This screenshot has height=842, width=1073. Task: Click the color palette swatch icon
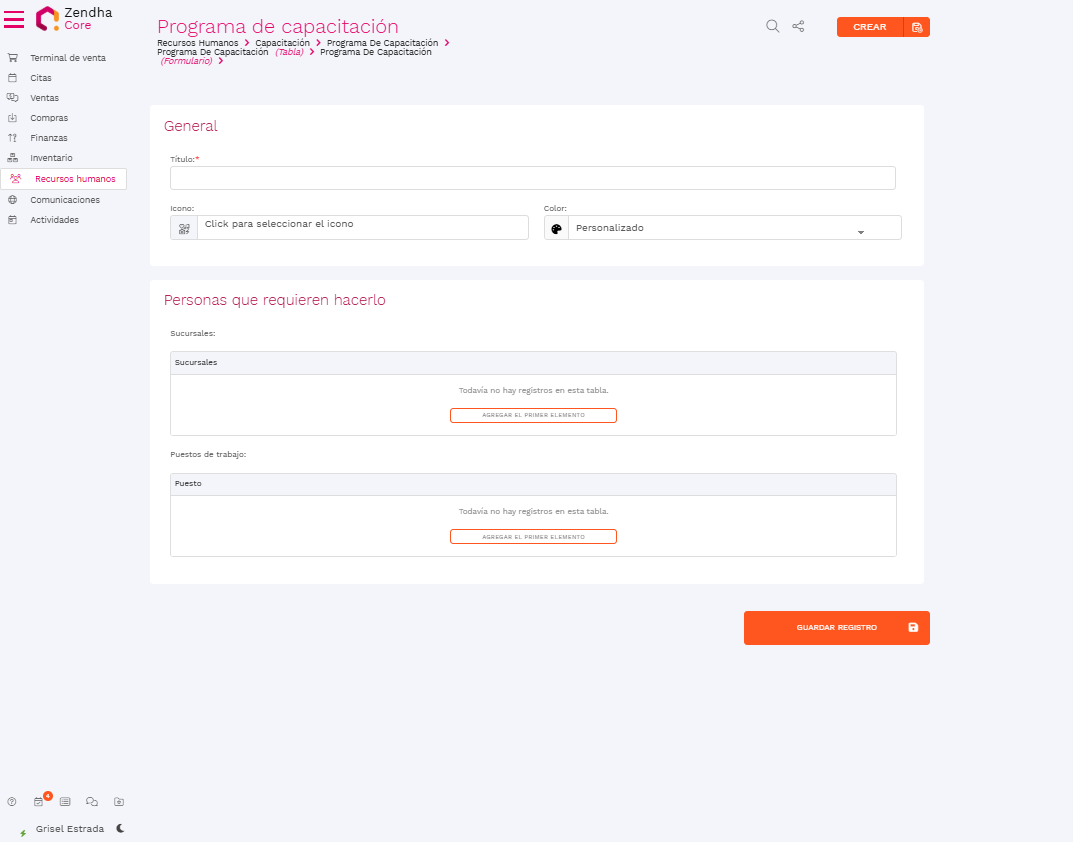[x=557, y=228]
